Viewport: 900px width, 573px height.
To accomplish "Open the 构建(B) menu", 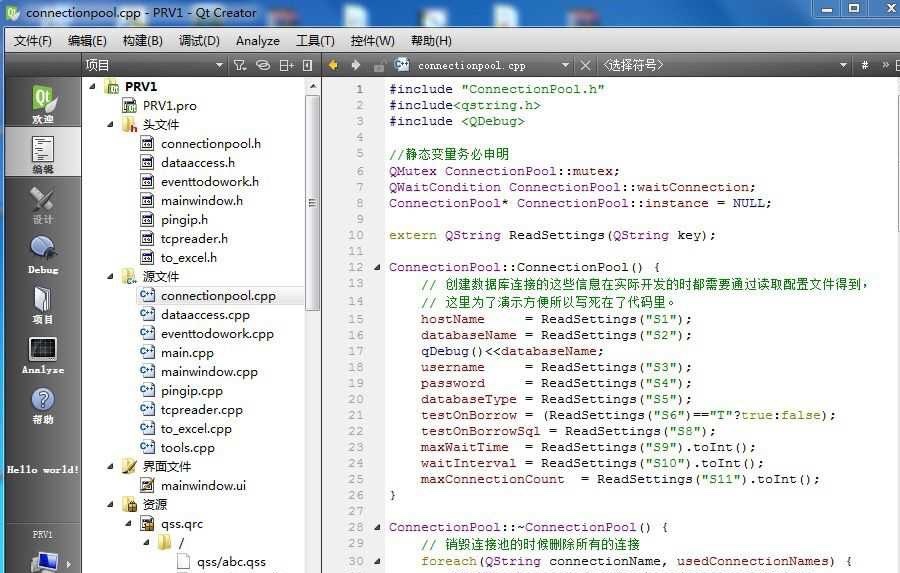I will tap(142, 41).
